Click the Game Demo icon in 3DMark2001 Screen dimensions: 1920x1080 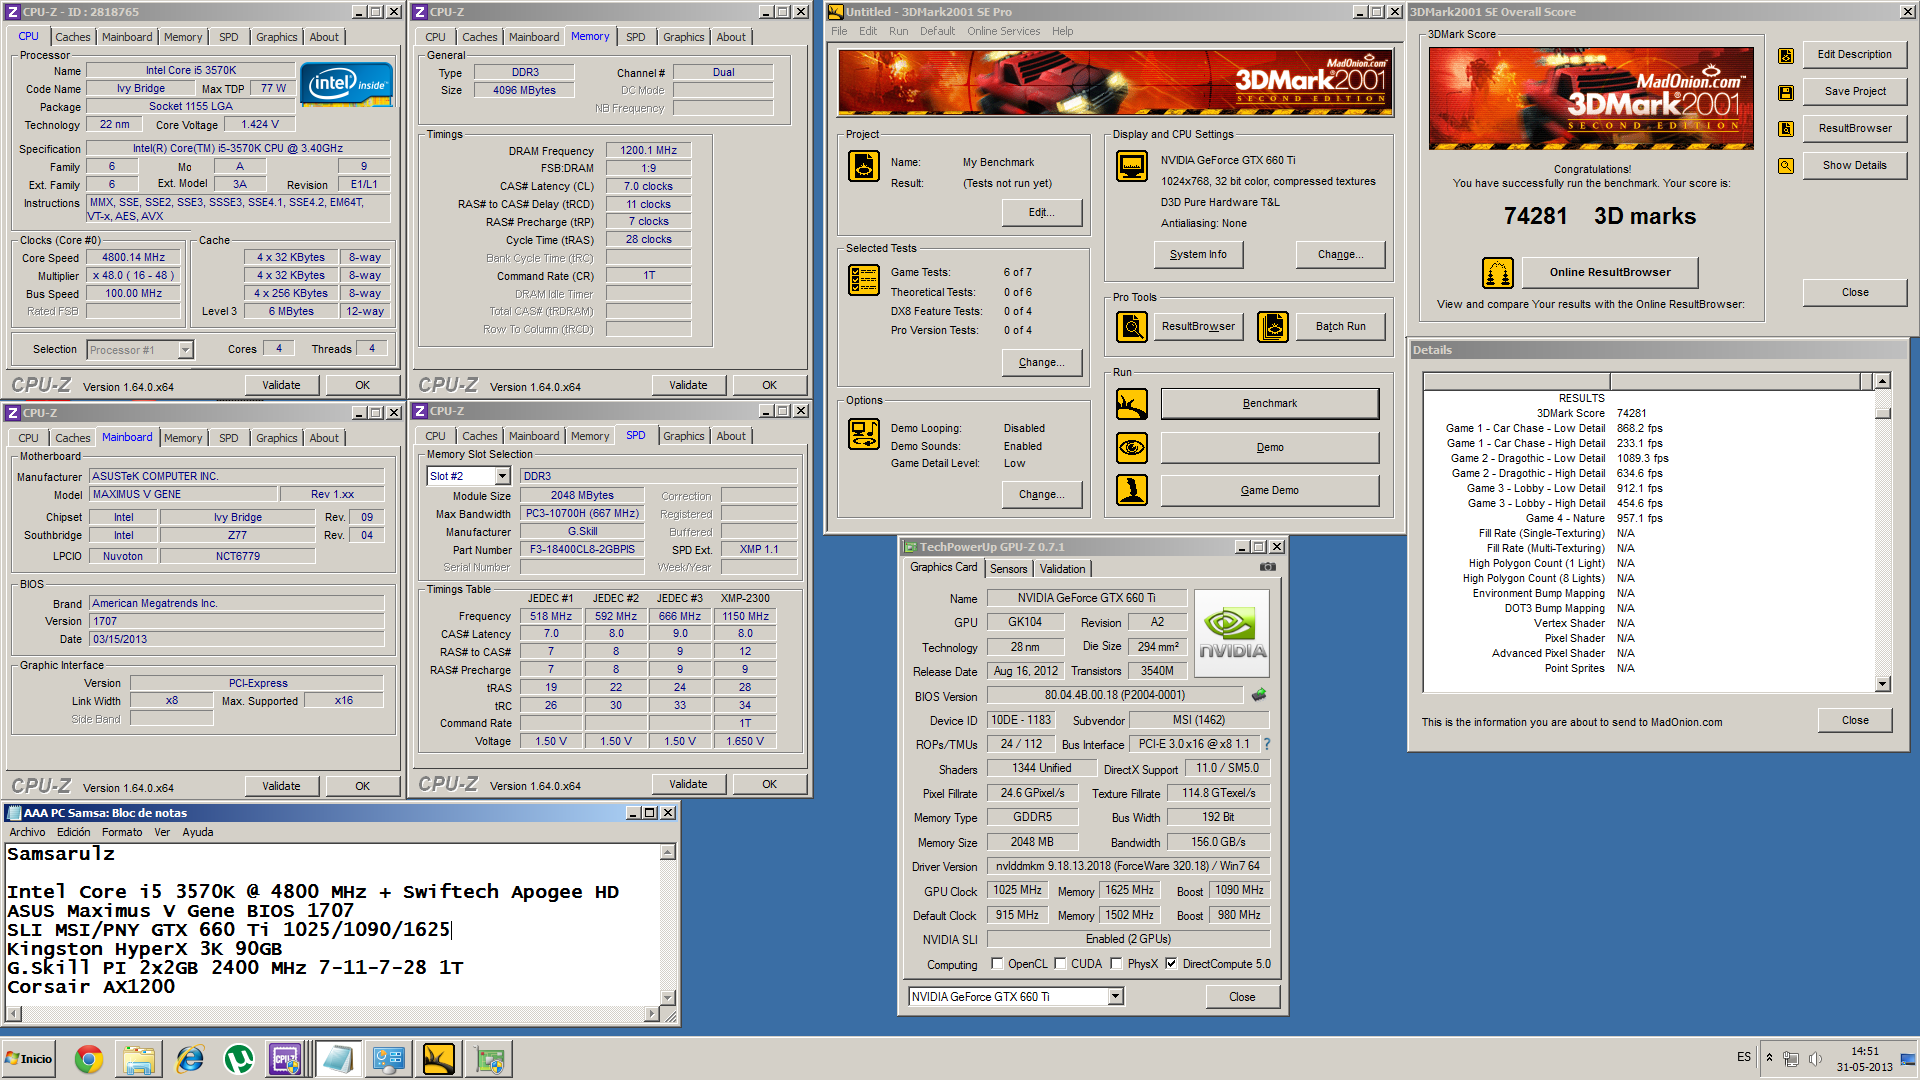click(1132, 490)
